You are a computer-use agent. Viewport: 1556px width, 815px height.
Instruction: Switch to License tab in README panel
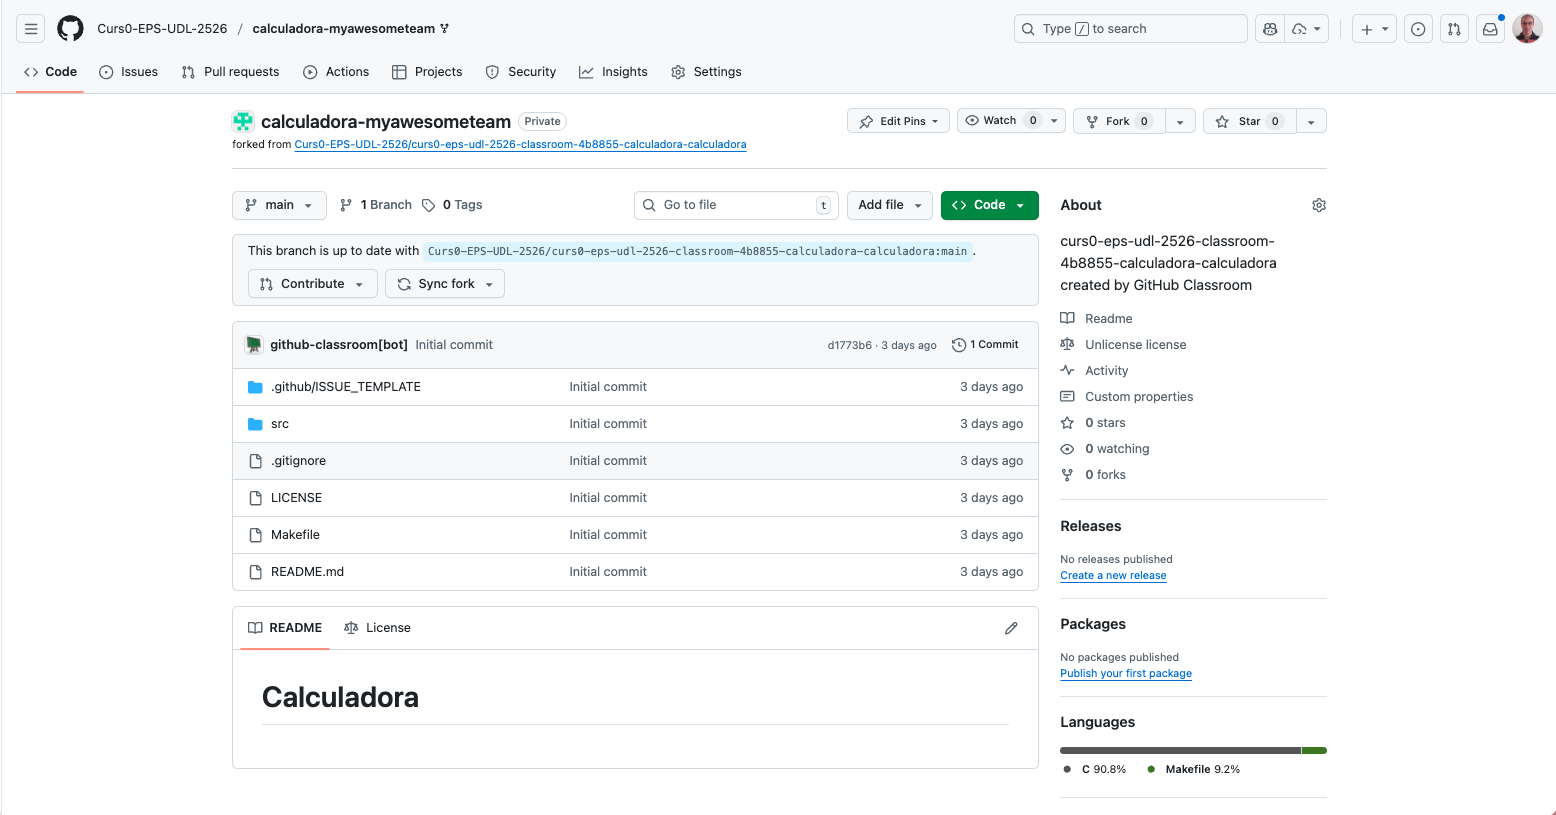pyautogui.click(x=378, y=628)
